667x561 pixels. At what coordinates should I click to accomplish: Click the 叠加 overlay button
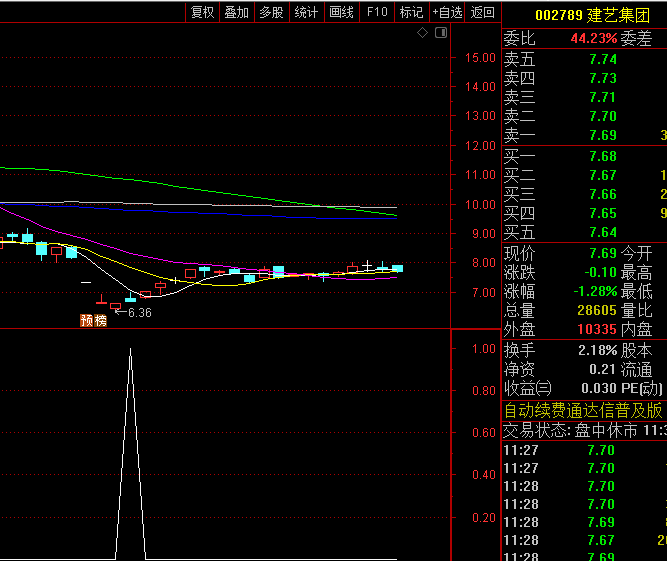(237, 12)
